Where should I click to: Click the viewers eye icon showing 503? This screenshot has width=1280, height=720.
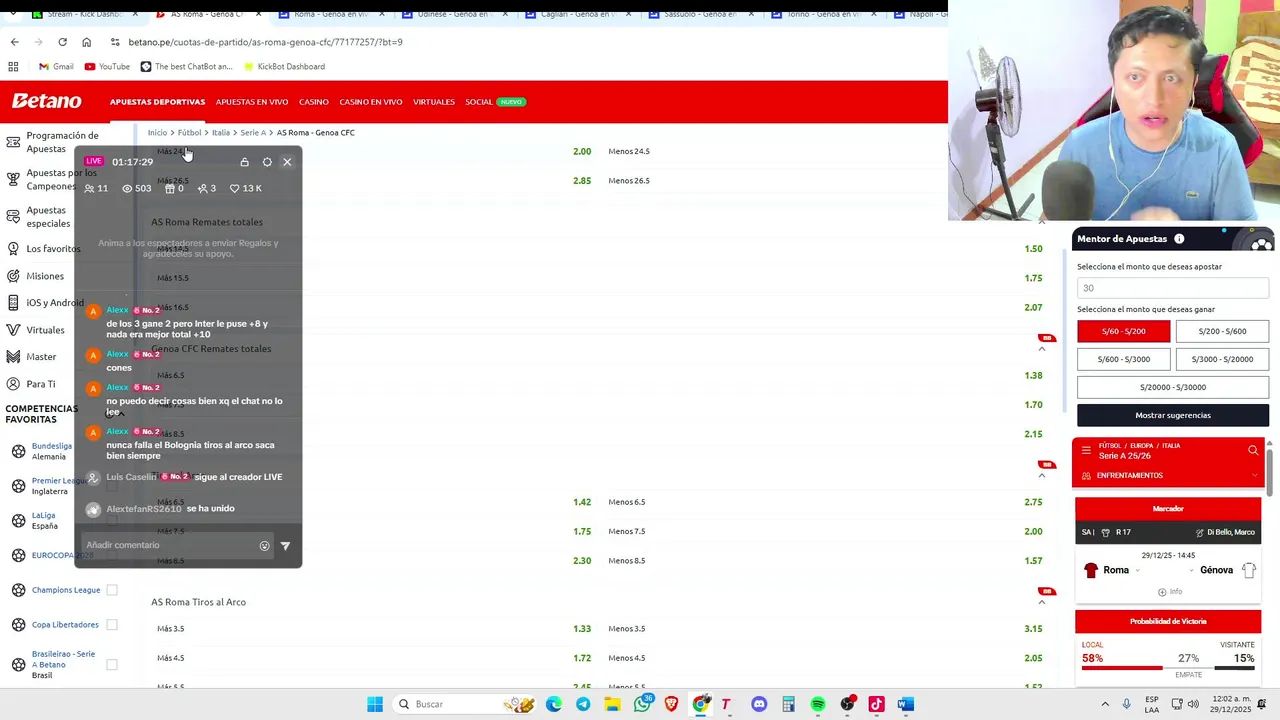coord(127,188)
